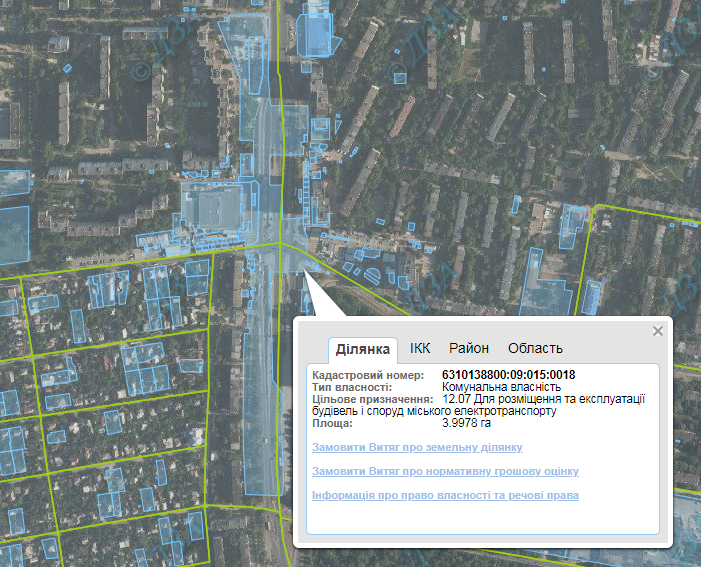Click Замовити Витяг про нормативну грошову оцінку link
The image size is (701, 567).
445,471
